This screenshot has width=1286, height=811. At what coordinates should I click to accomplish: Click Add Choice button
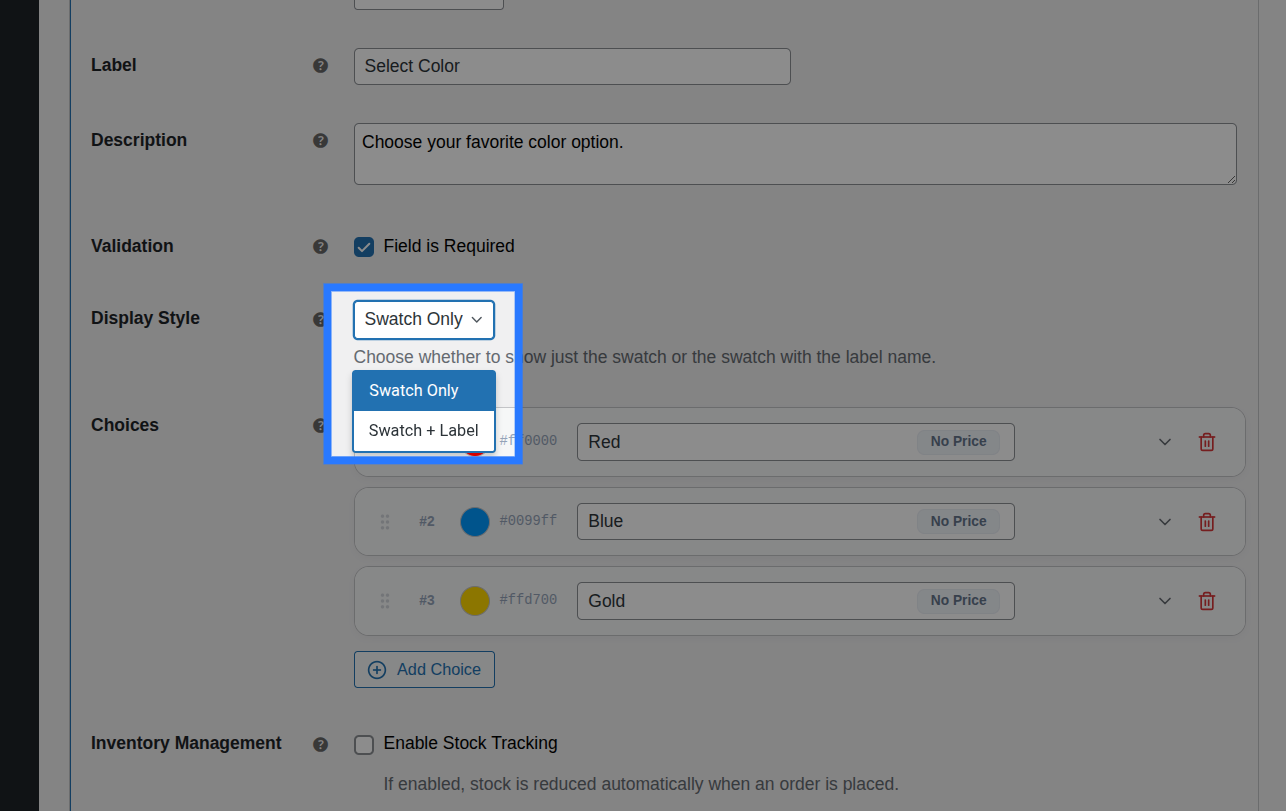coord(424,670)
